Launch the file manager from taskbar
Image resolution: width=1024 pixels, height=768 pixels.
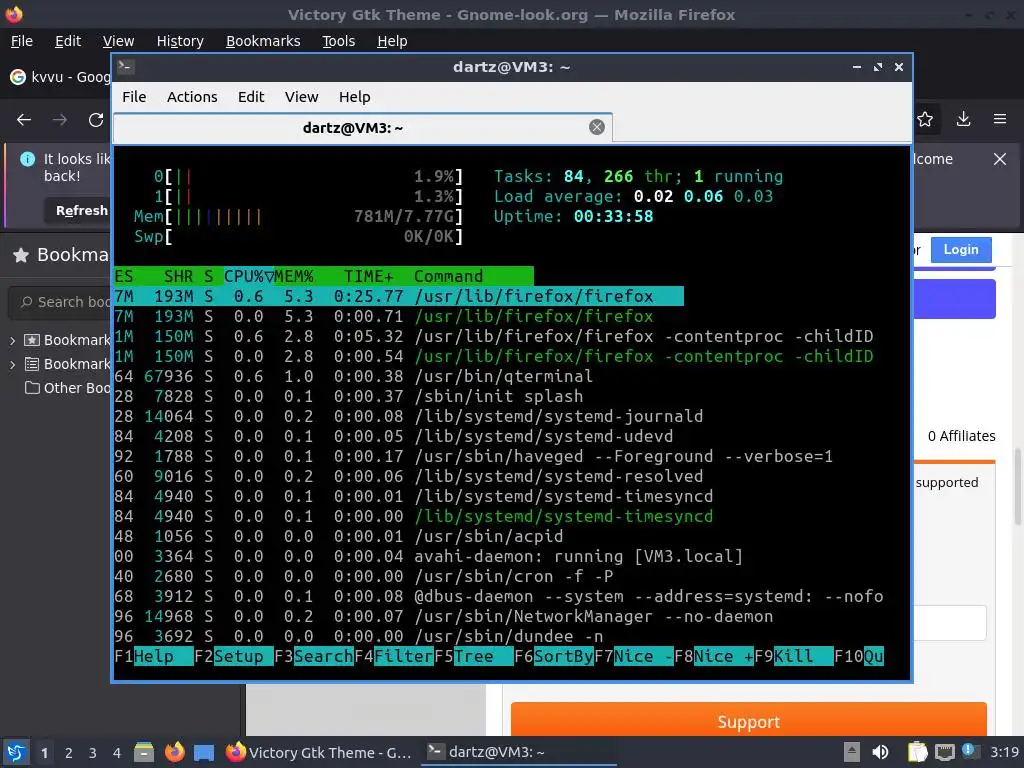point(144,752)
